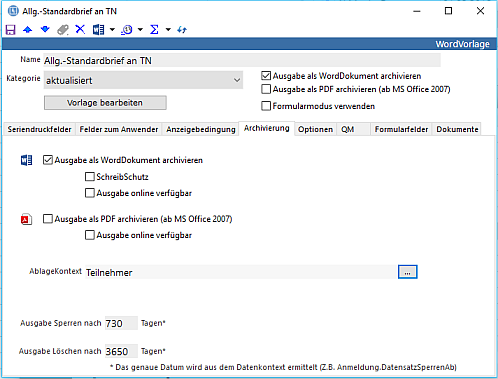
Task: Click the Sigma sum toolbar icon
Action: pyautogui.click(x=154, y=30)
